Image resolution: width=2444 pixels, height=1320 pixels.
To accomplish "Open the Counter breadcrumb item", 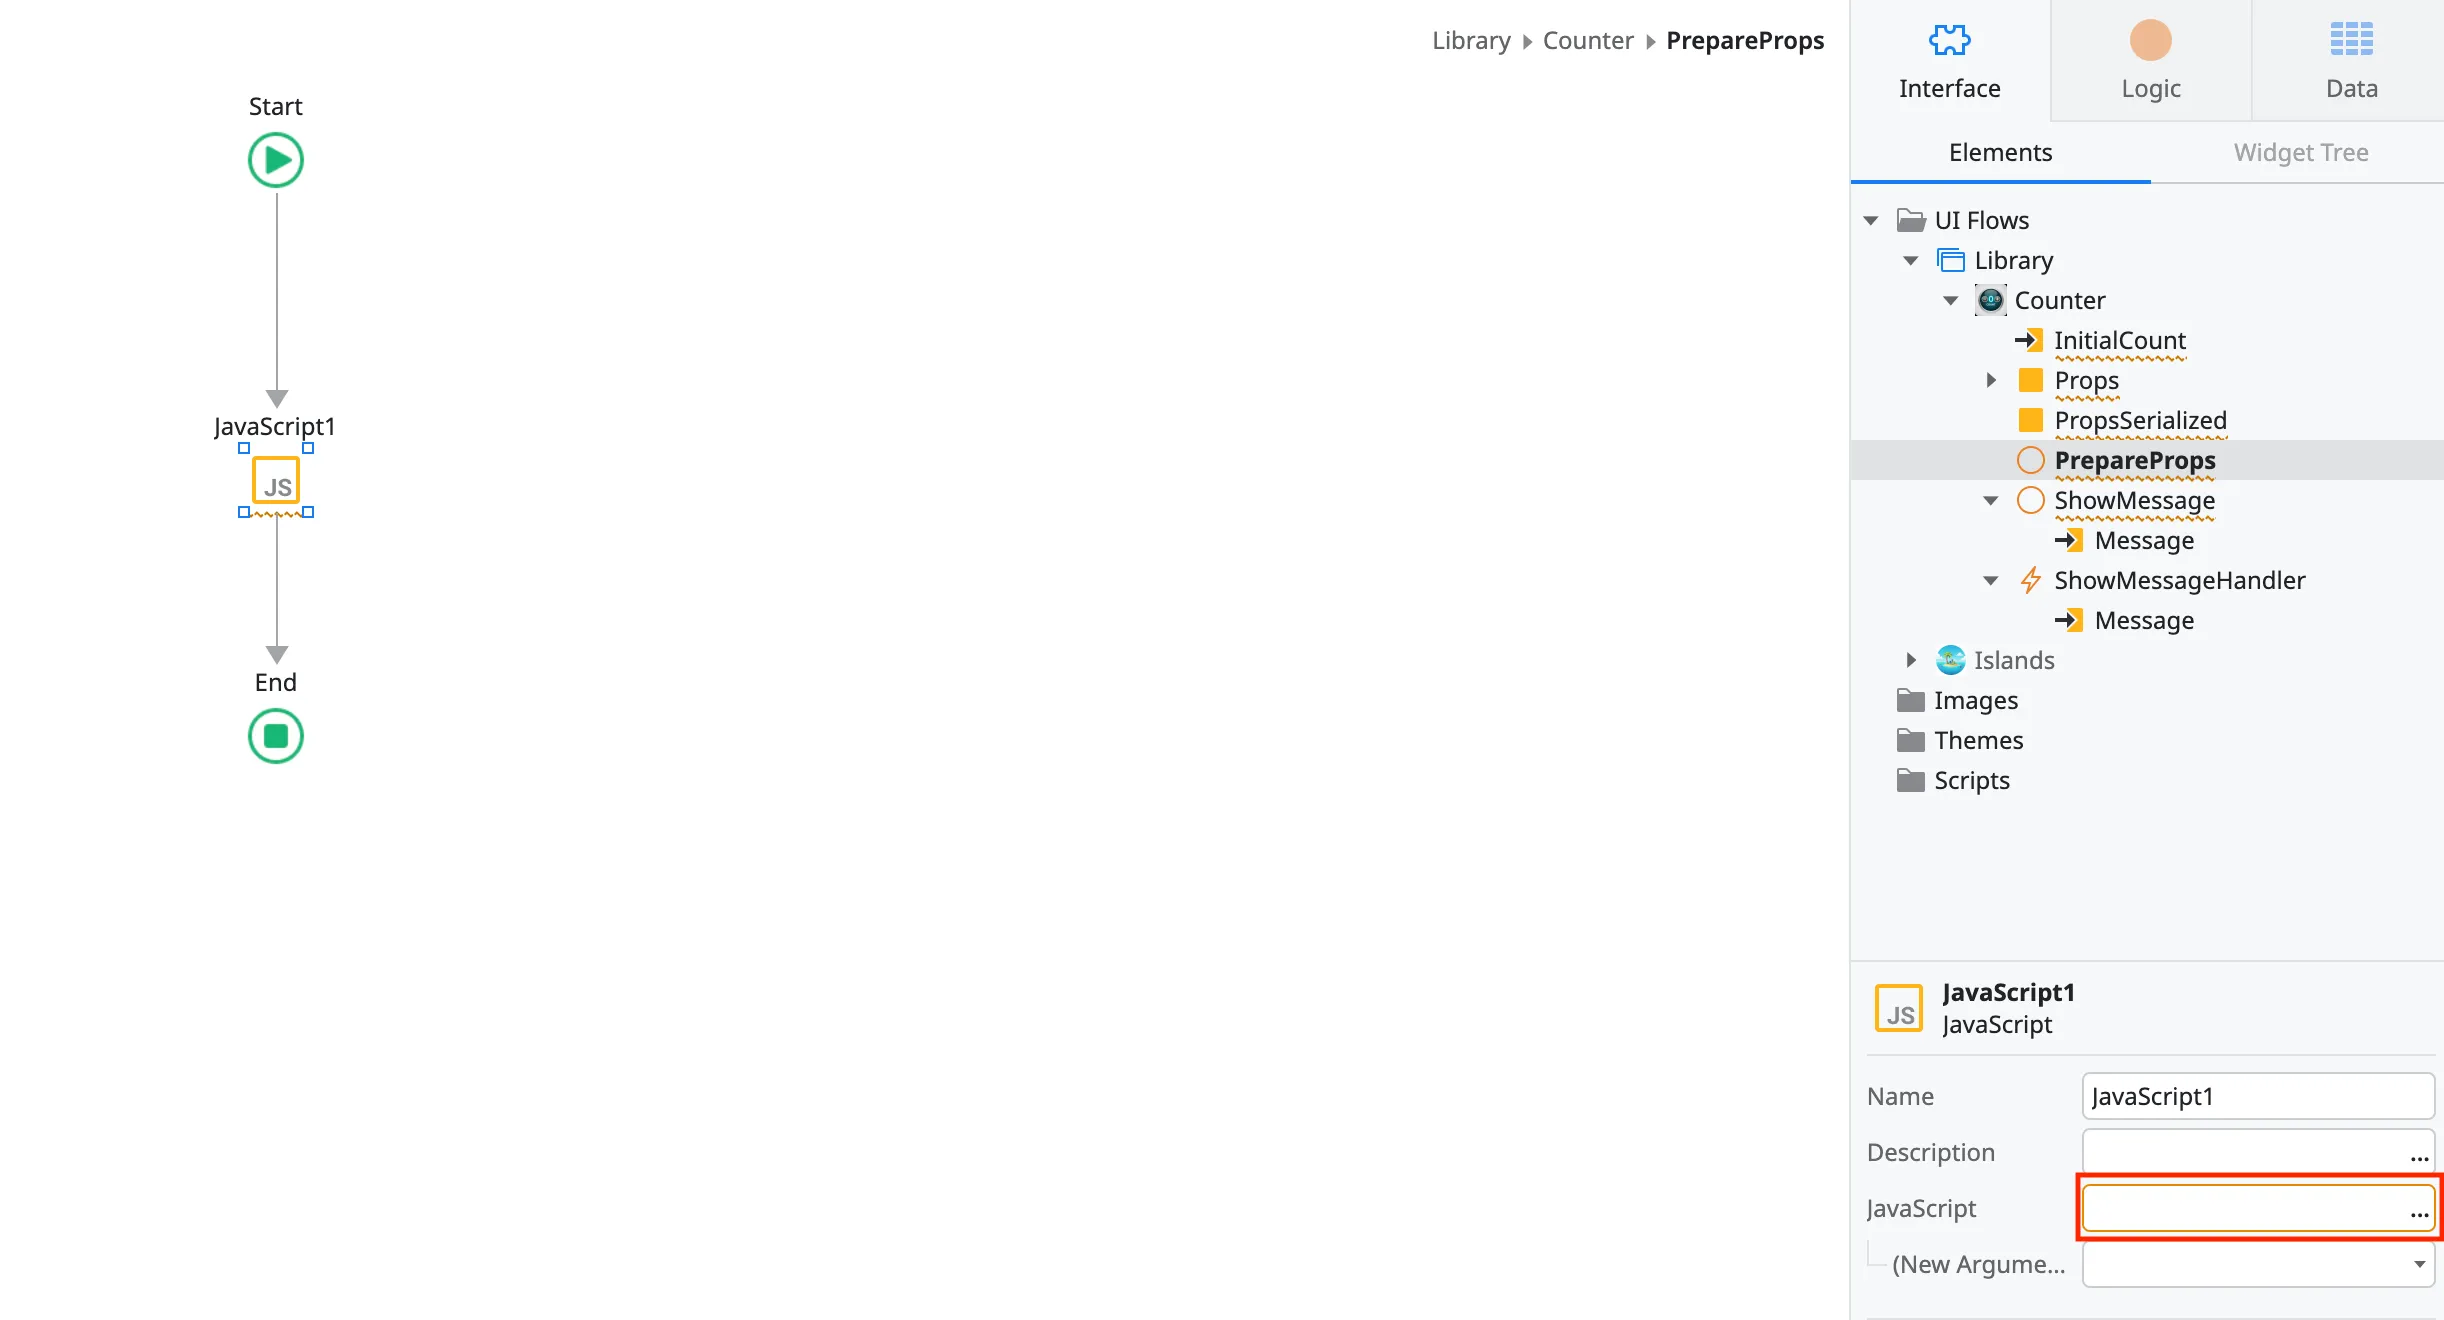I will click(x=1588, y=40).
